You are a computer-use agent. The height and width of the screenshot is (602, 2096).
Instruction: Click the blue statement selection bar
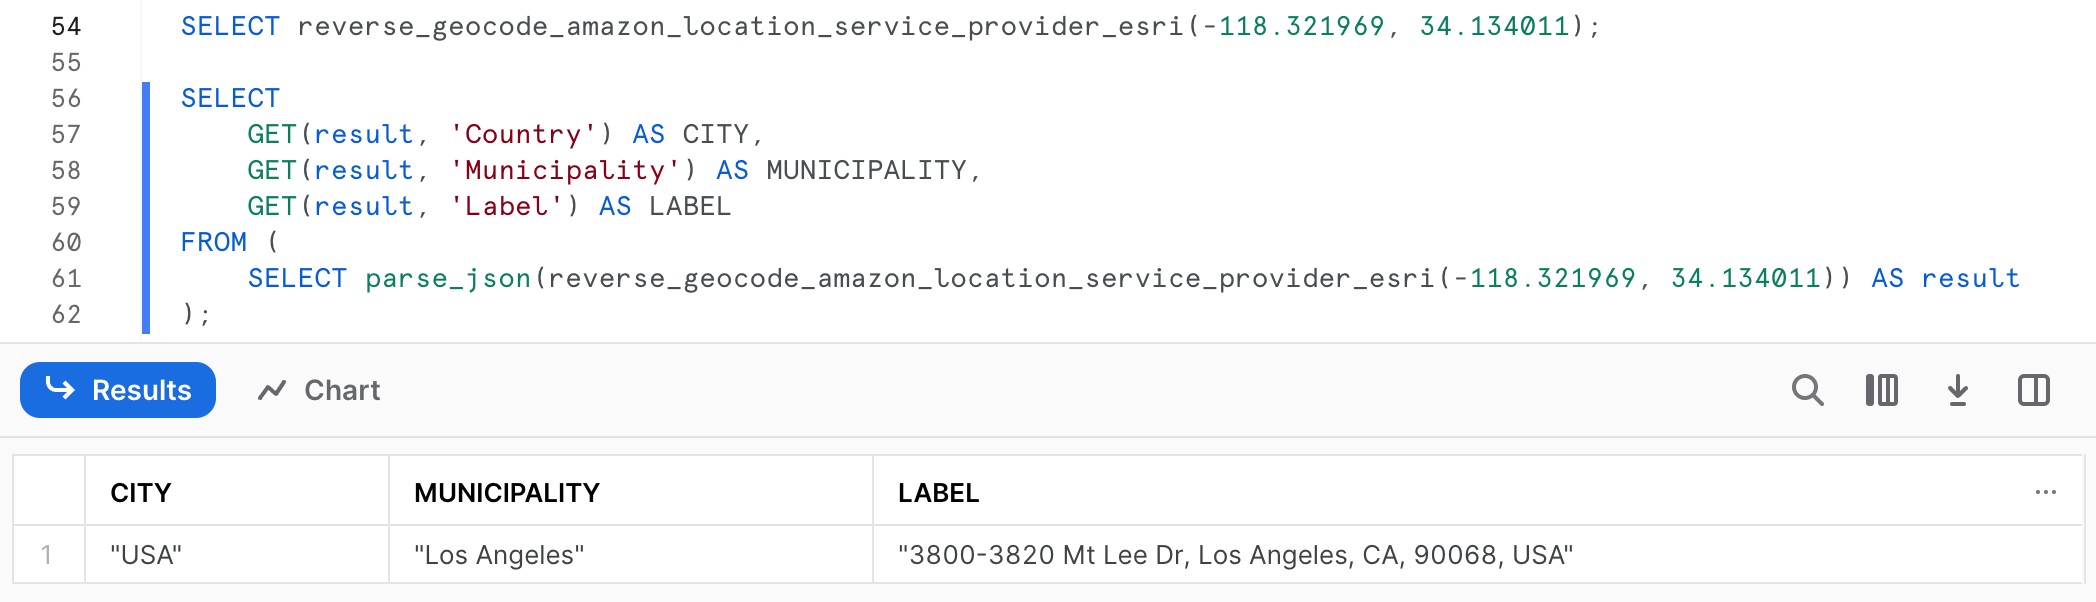149,200
